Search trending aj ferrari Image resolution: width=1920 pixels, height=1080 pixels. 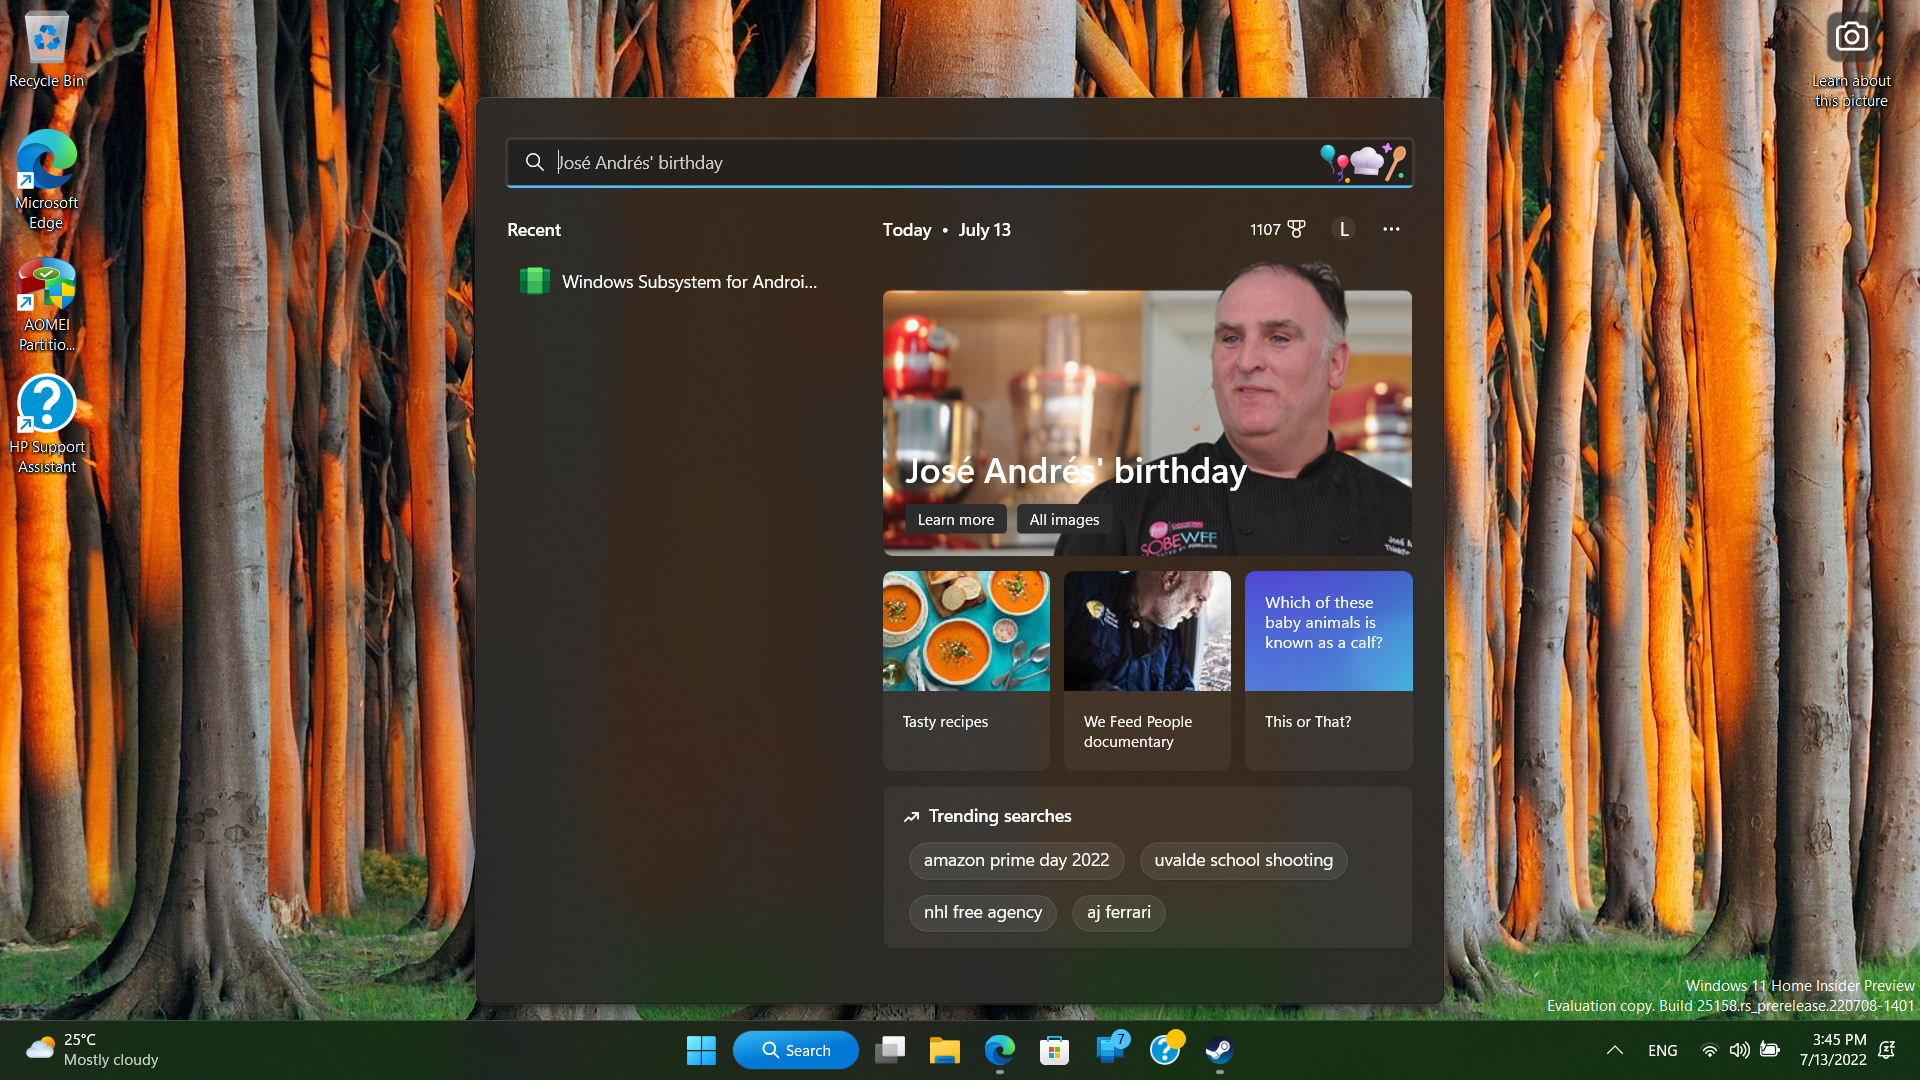(x=1118, y=912)
